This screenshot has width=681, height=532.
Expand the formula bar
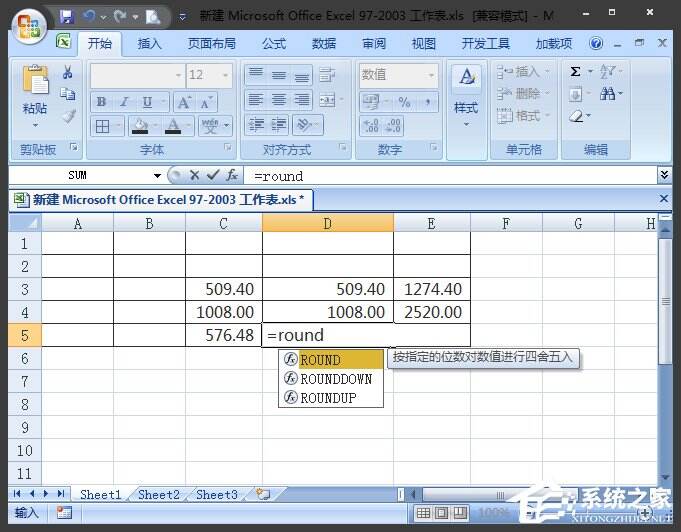click(664, 175)
